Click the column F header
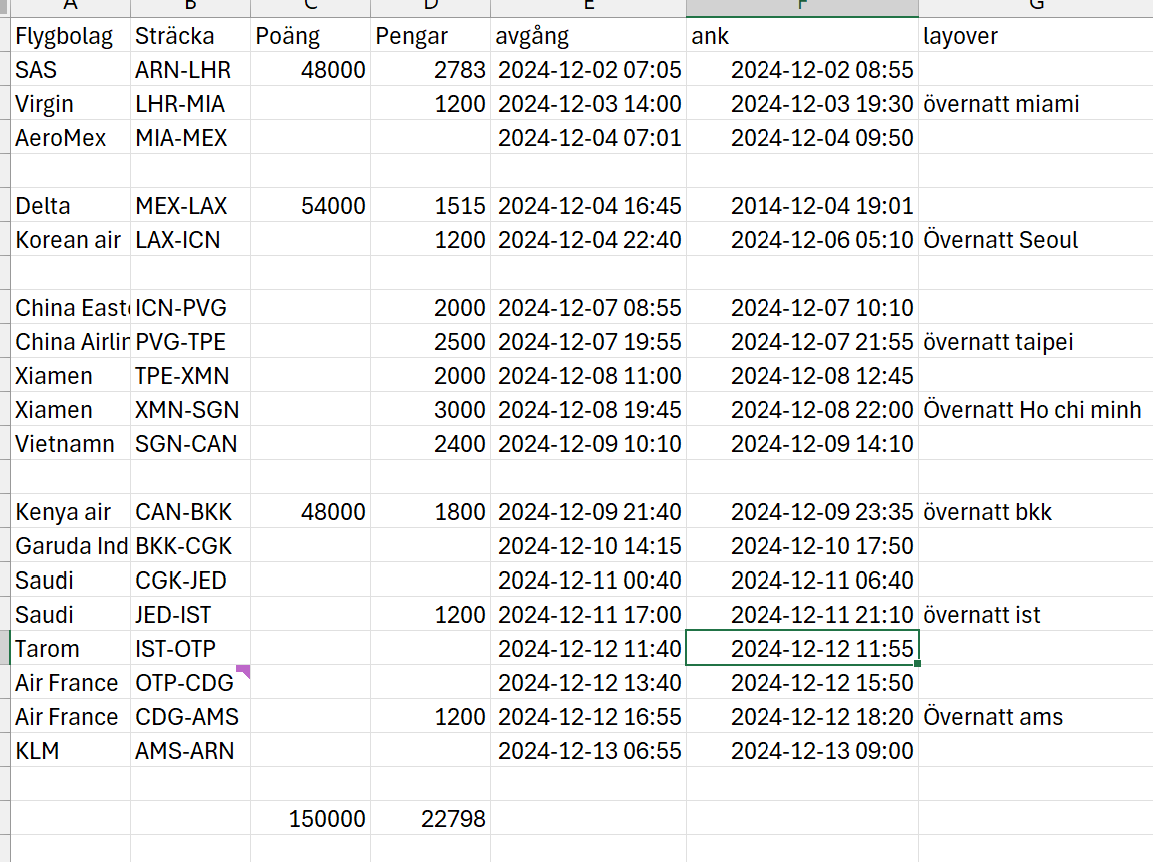This screenshot has width=1153, height=862. pyautogui.click(x=802, y=7)
